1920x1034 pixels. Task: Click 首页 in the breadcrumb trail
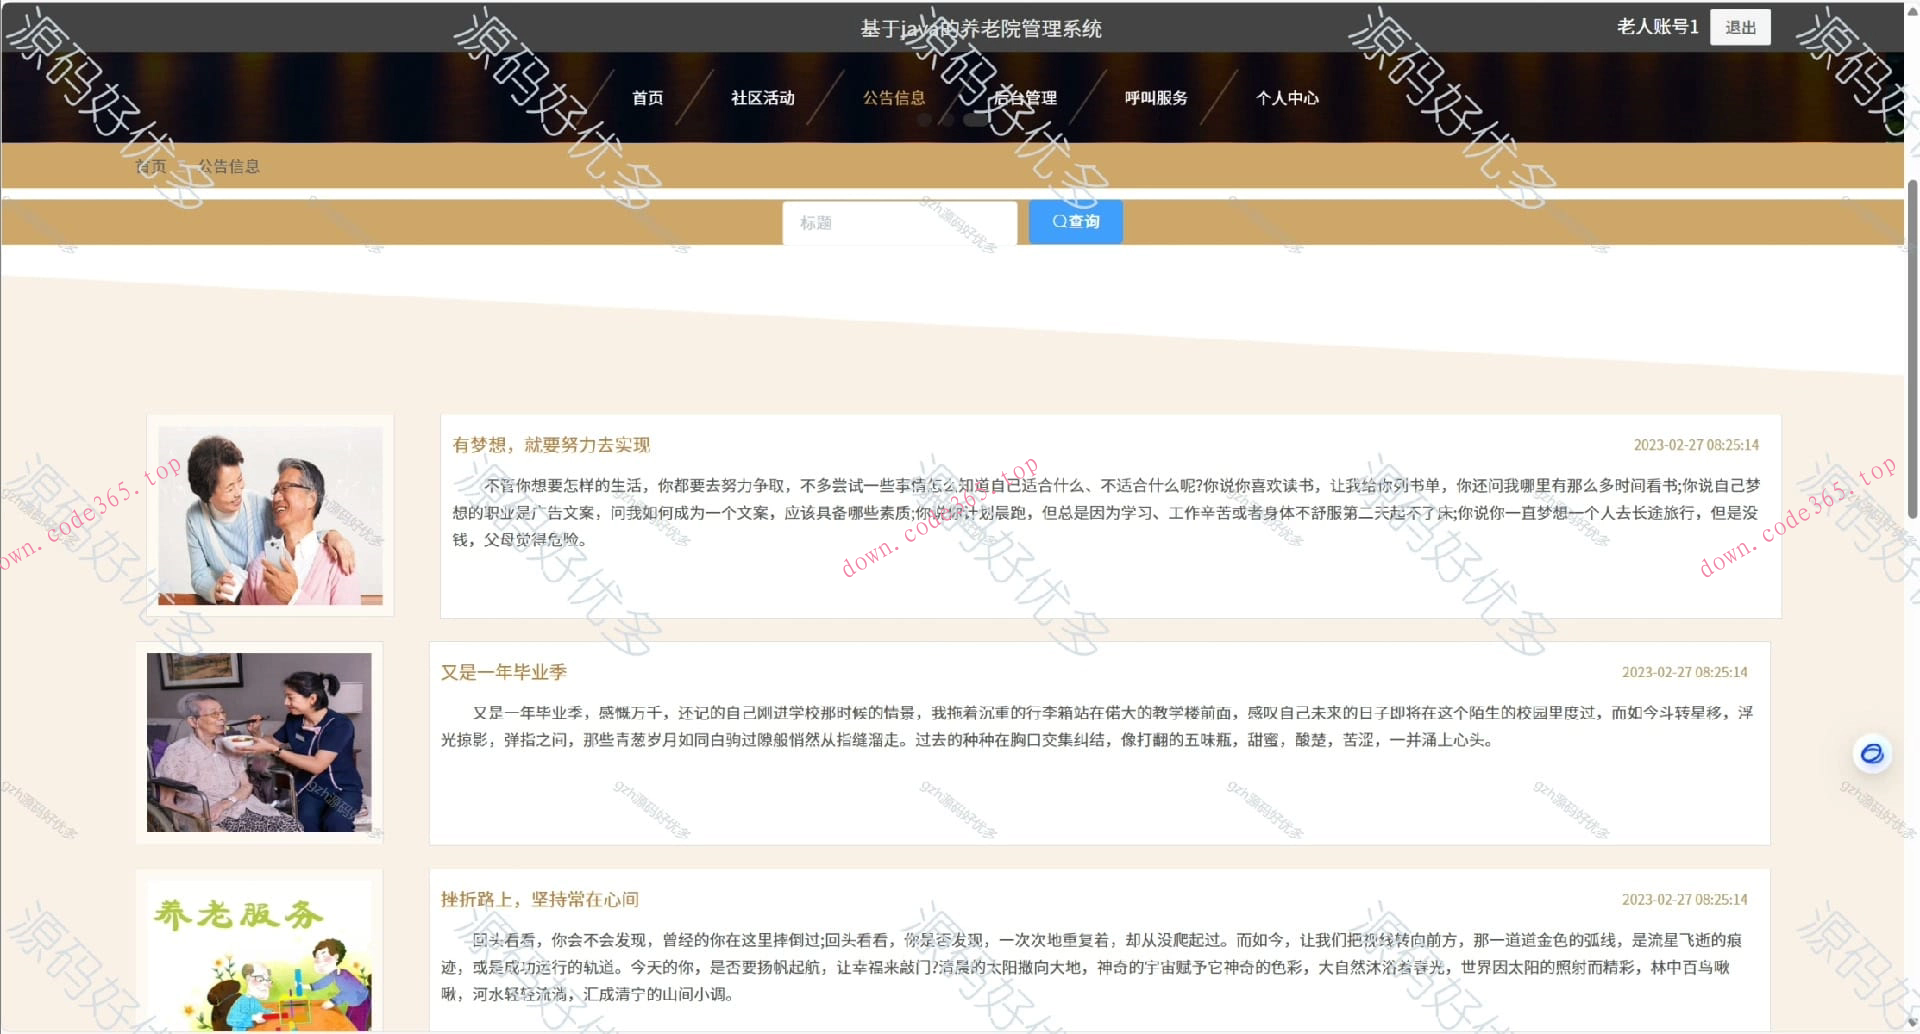151,166
